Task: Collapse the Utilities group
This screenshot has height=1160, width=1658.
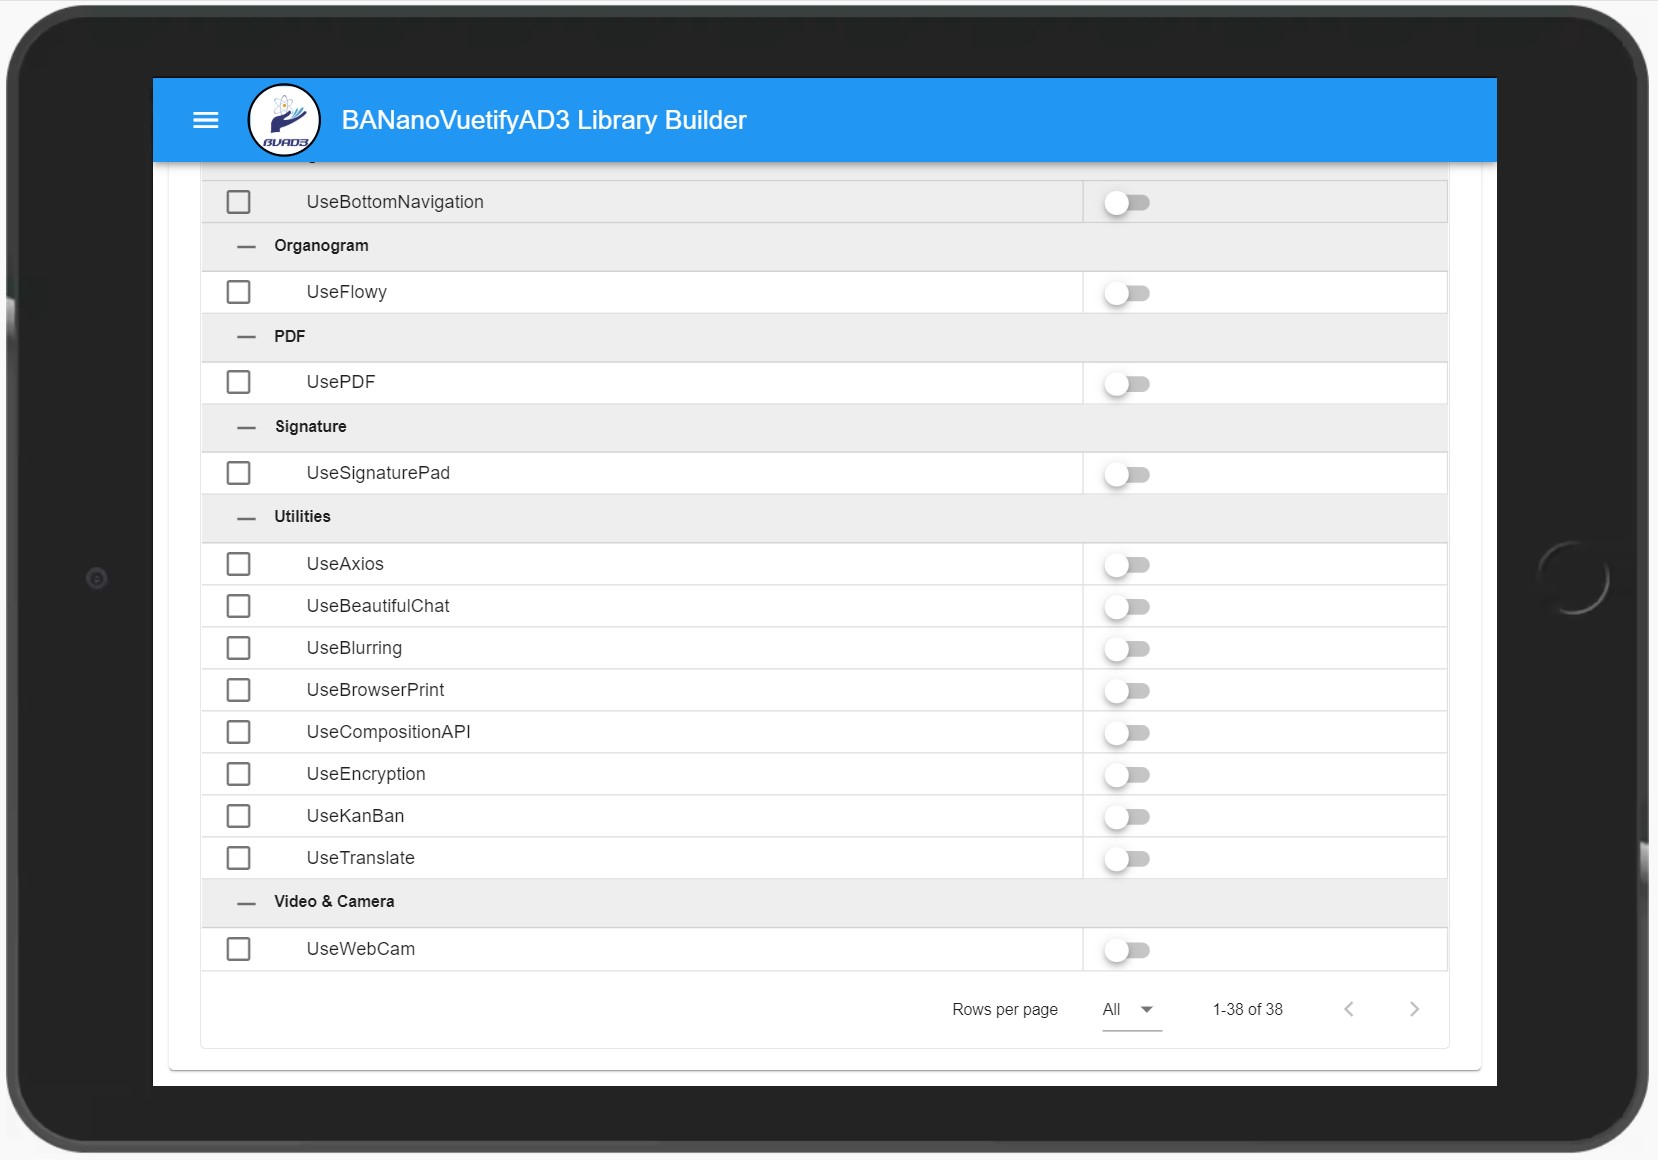Action: point(246,518)
